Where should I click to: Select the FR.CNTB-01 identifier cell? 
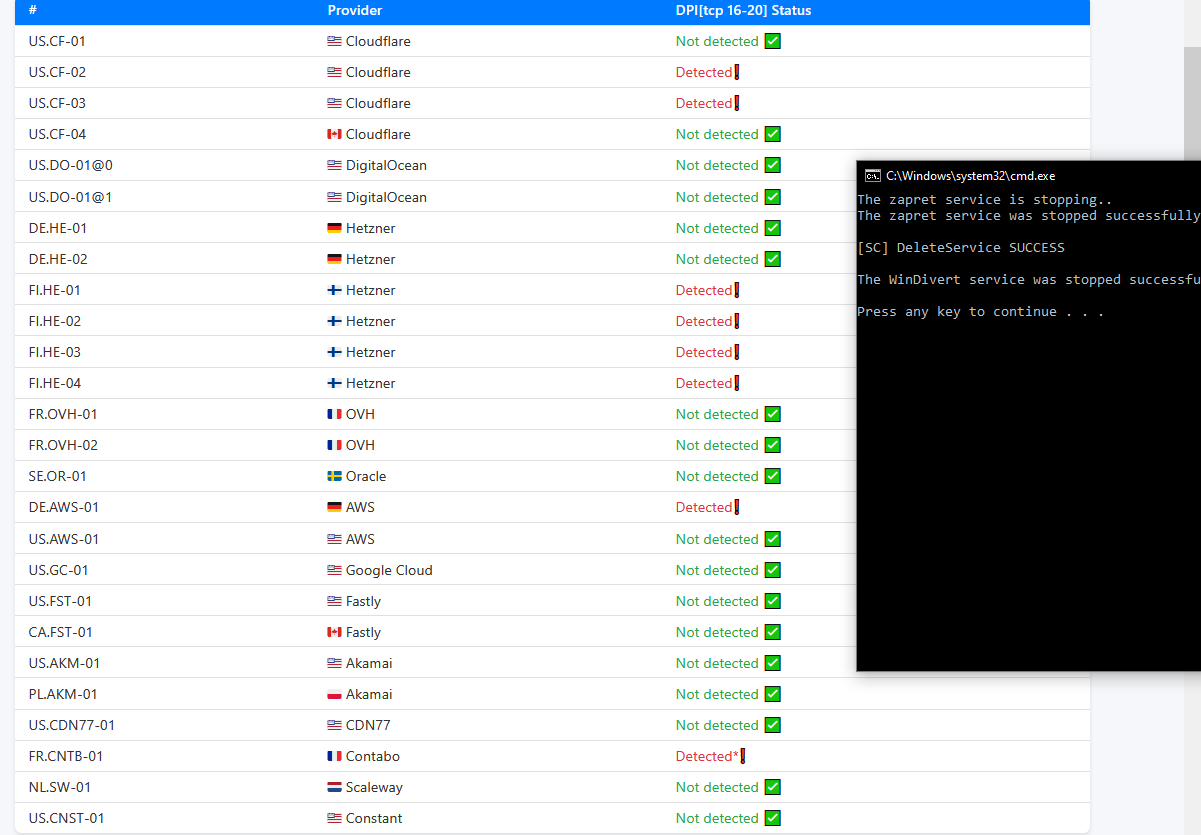(66, 756)
